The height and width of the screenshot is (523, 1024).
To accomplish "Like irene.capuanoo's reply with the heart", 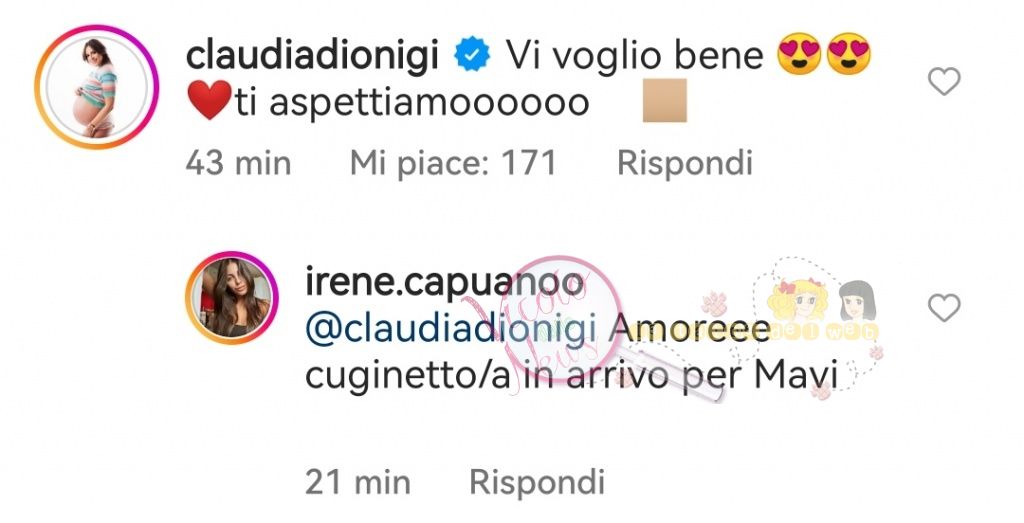I will (944, 308).
